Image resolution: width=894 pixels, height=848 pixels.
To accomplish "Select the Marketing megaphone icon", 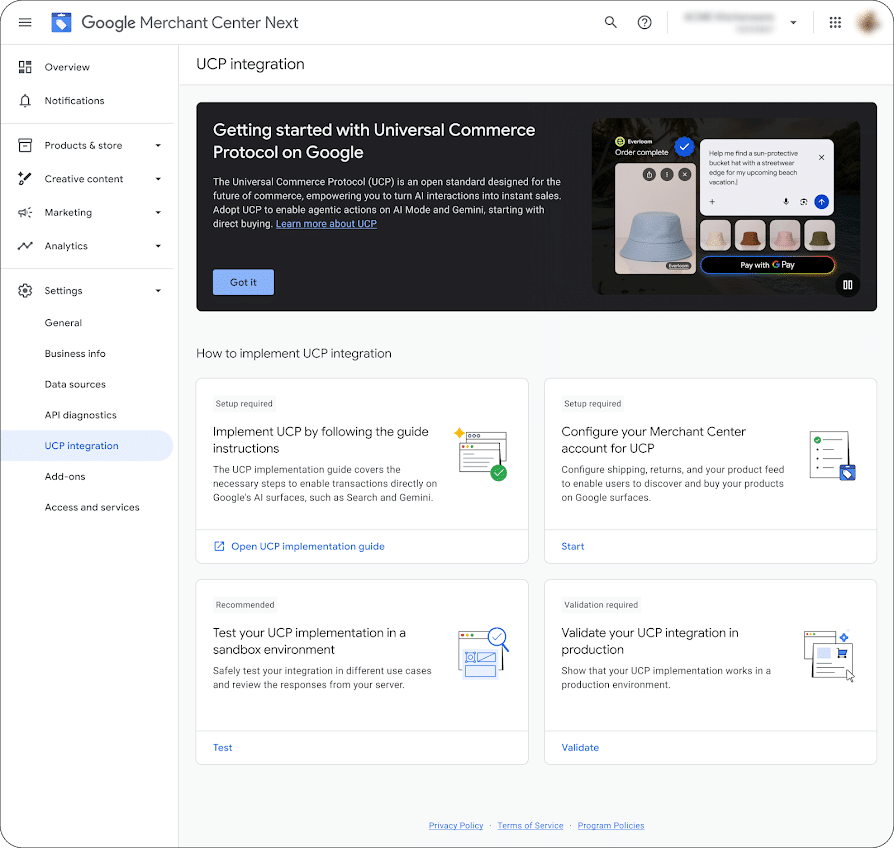I will coord(25,212).
